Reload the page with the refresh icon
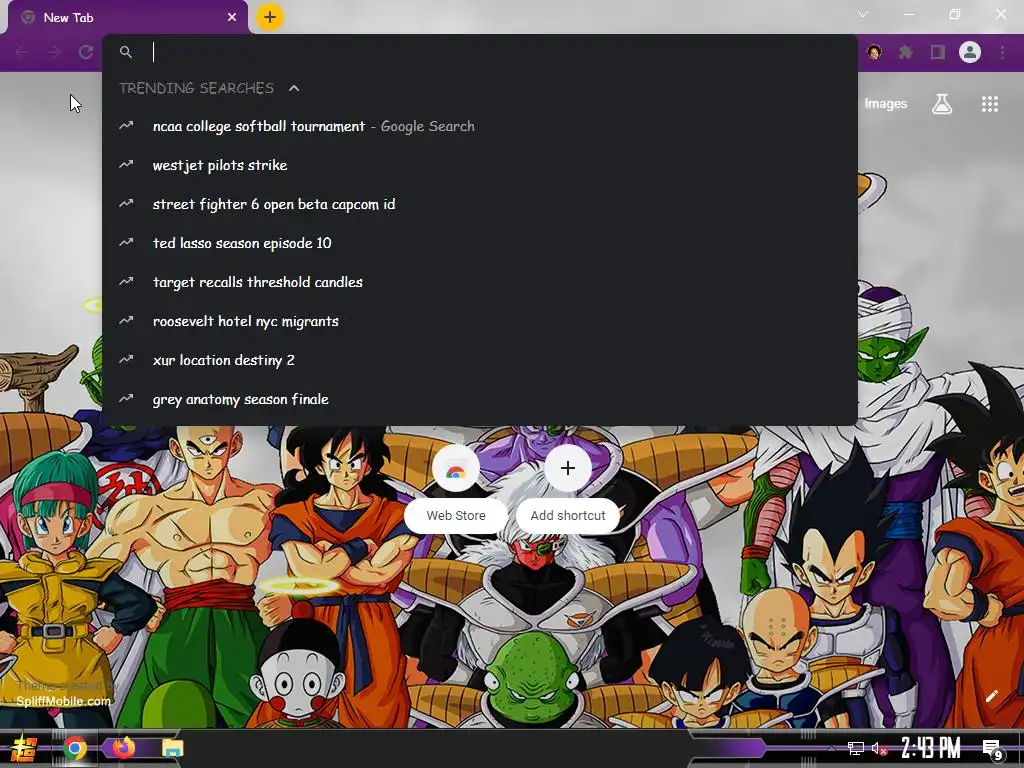This screenshot has height=768, width=1024. 86,52
